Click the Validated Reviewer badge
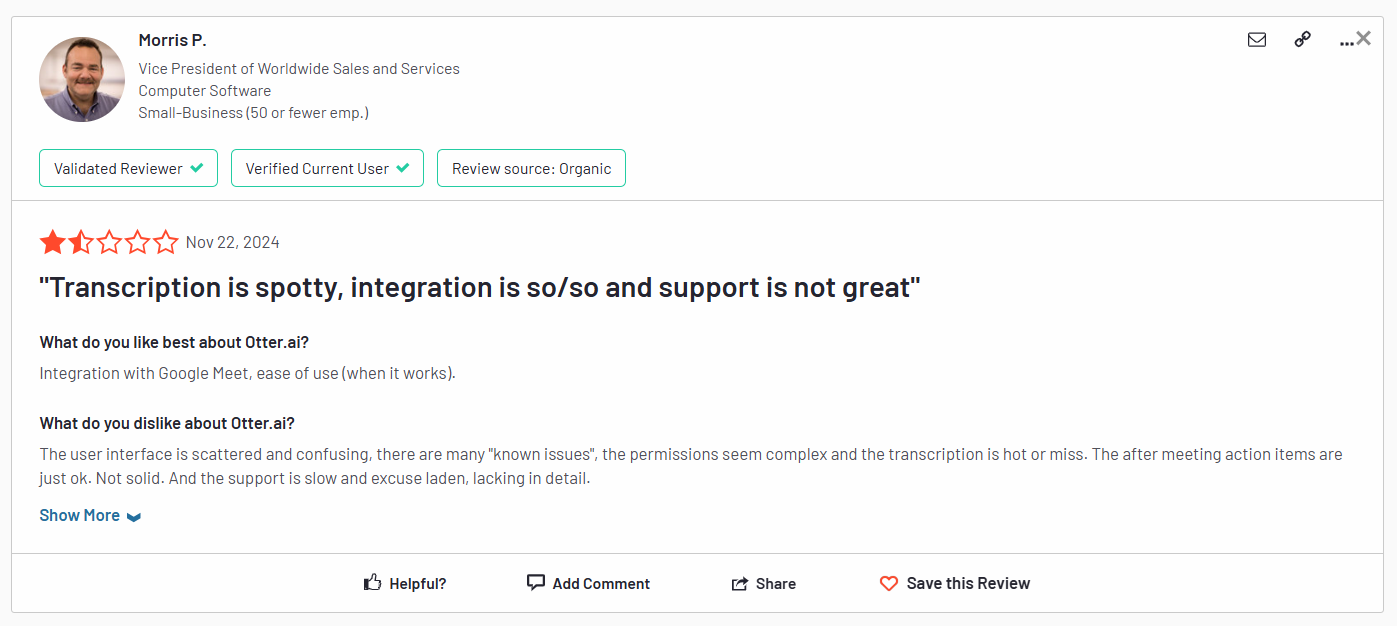Image resolution: width=1397 pixels, height=626 pixels. point(128,168)
